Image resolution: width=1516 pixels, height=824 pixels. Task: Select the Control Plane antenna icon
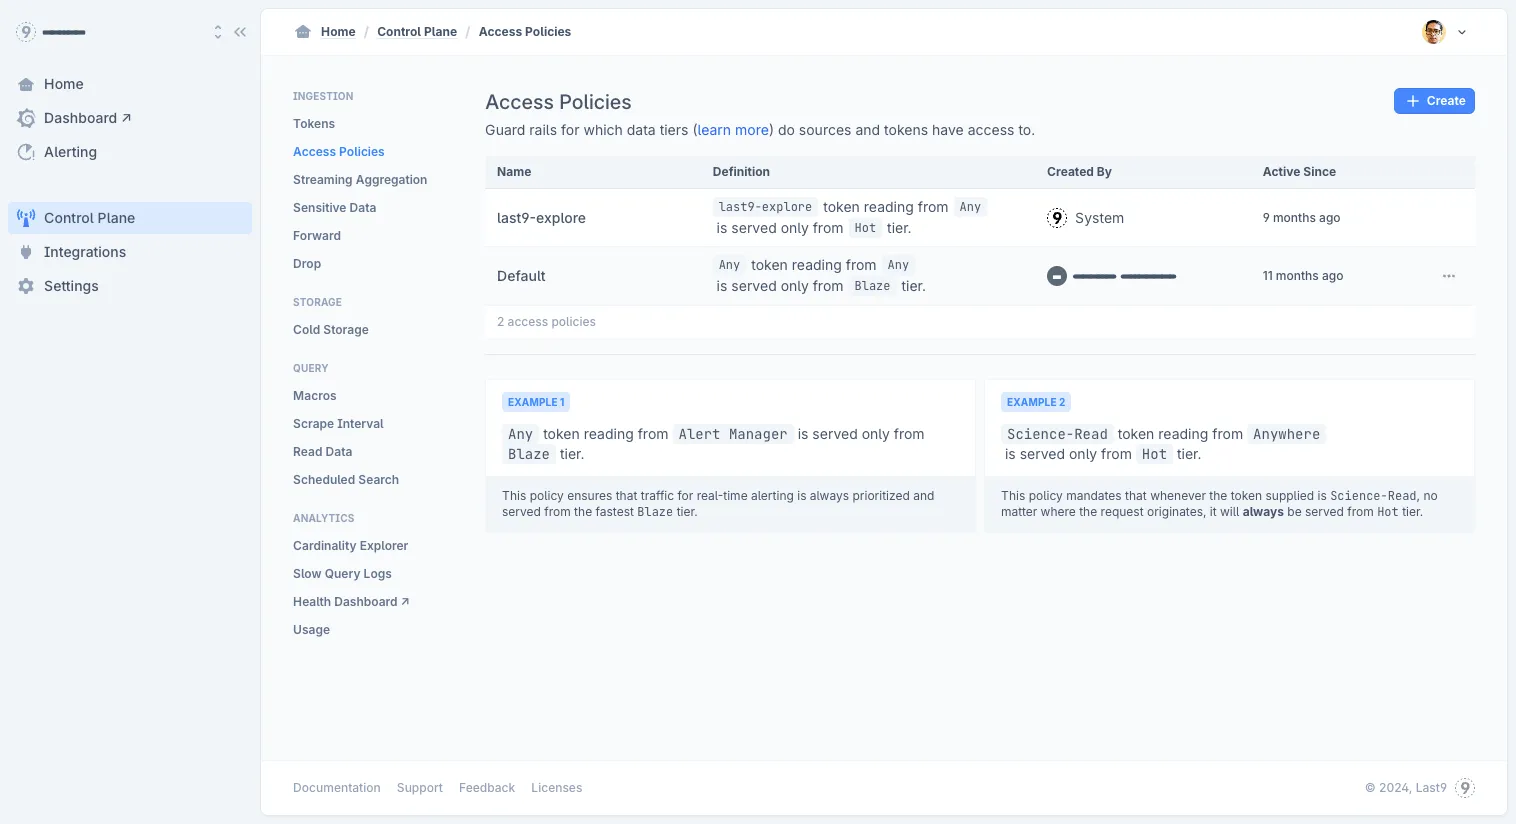pos(27,218)
